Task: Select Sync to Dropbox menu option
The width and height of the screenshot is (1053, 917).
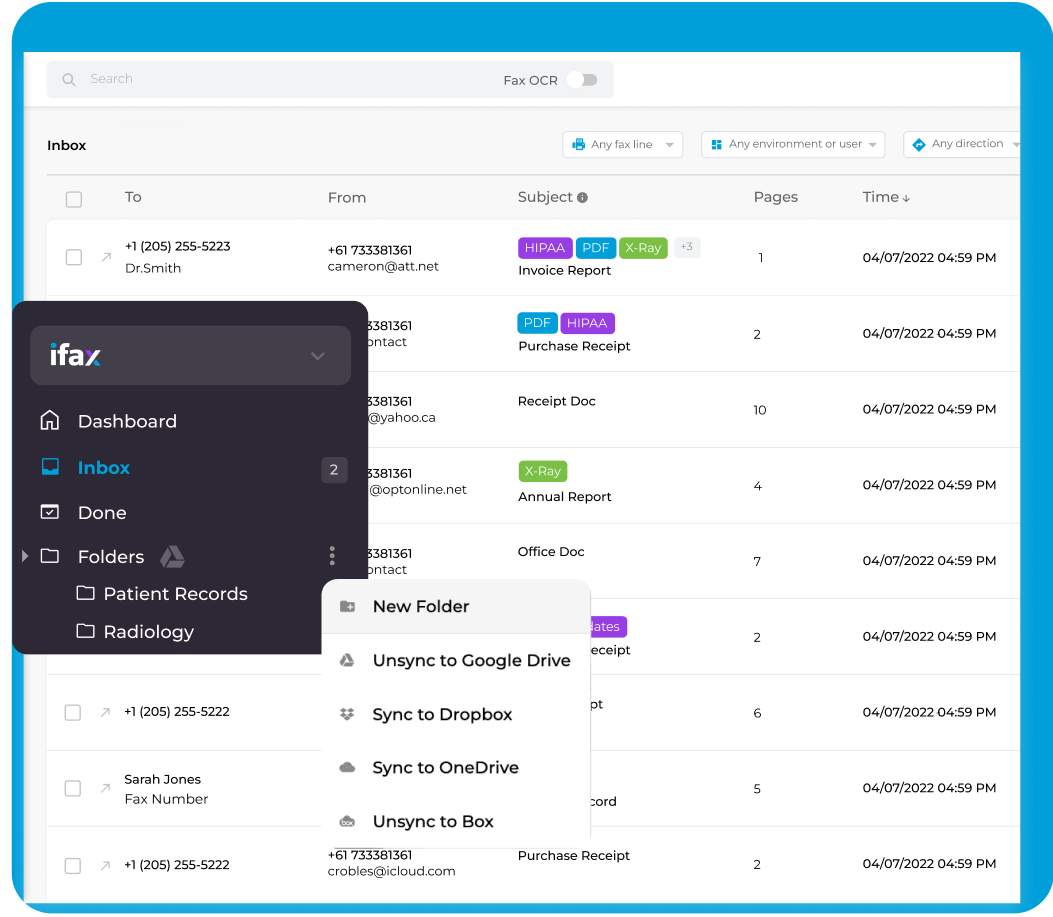Action: [442, 714]
